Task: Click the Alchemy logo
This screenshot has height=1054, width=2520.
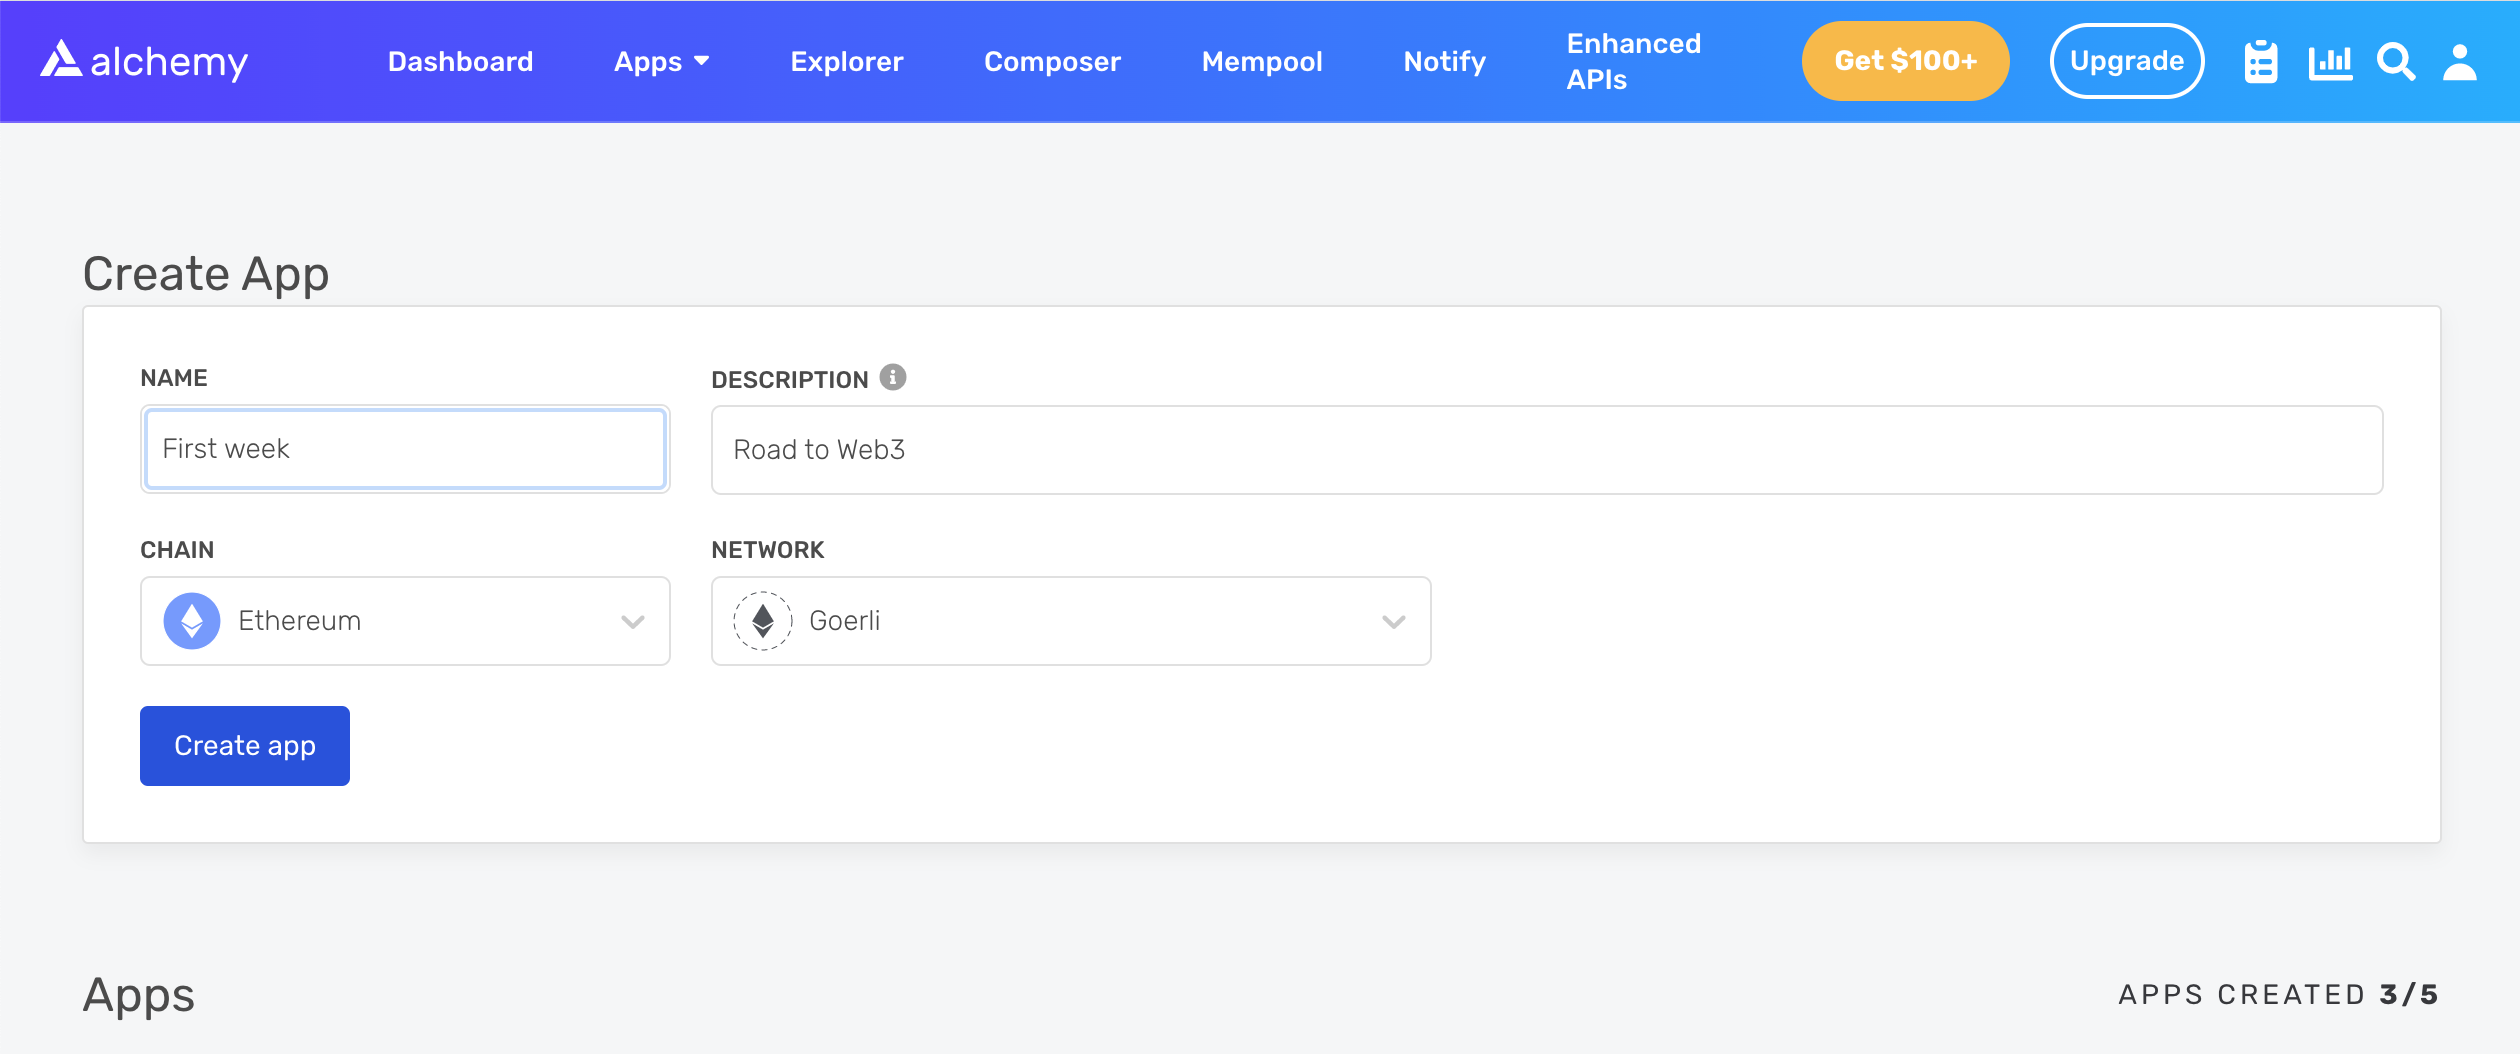Action: (144, 61)
